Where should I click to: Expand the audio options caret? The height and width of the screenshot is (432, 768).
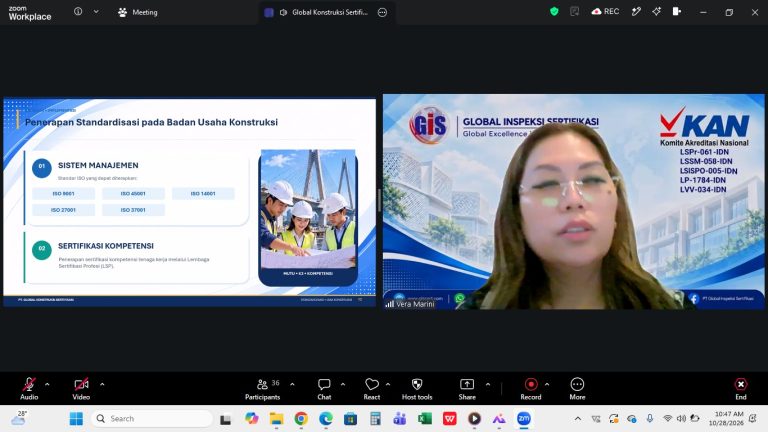click(x=47, y=384)
